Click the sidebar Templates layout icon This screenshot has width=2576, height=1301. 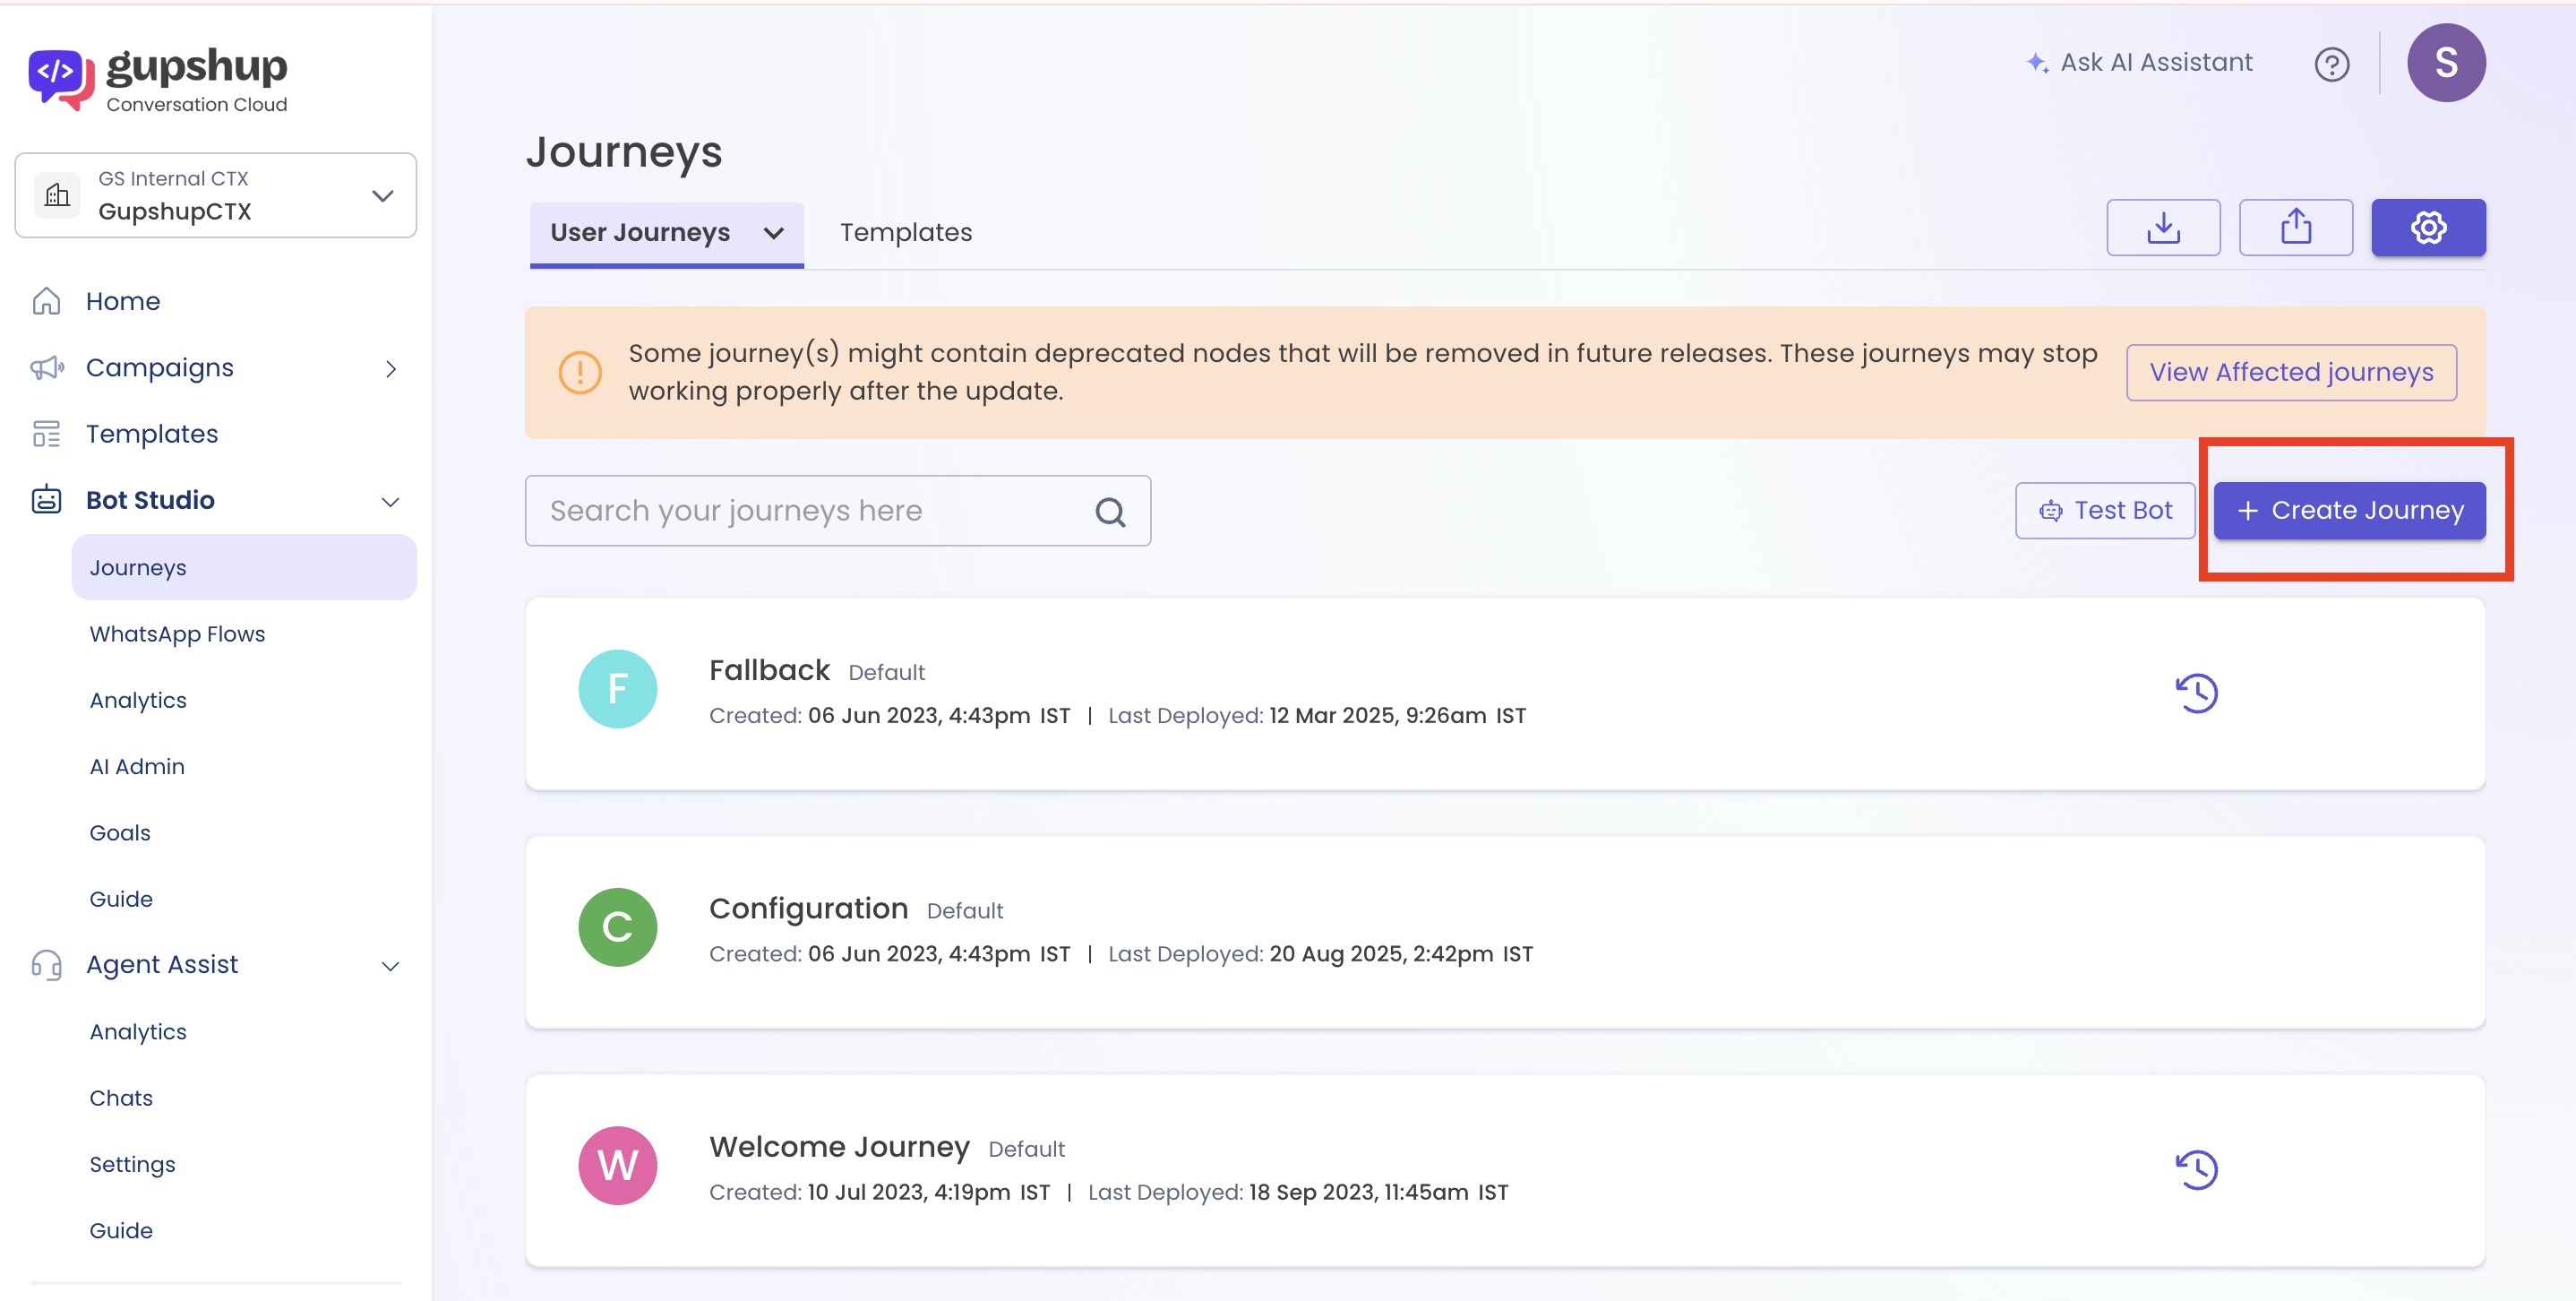(x=46, y=434)
